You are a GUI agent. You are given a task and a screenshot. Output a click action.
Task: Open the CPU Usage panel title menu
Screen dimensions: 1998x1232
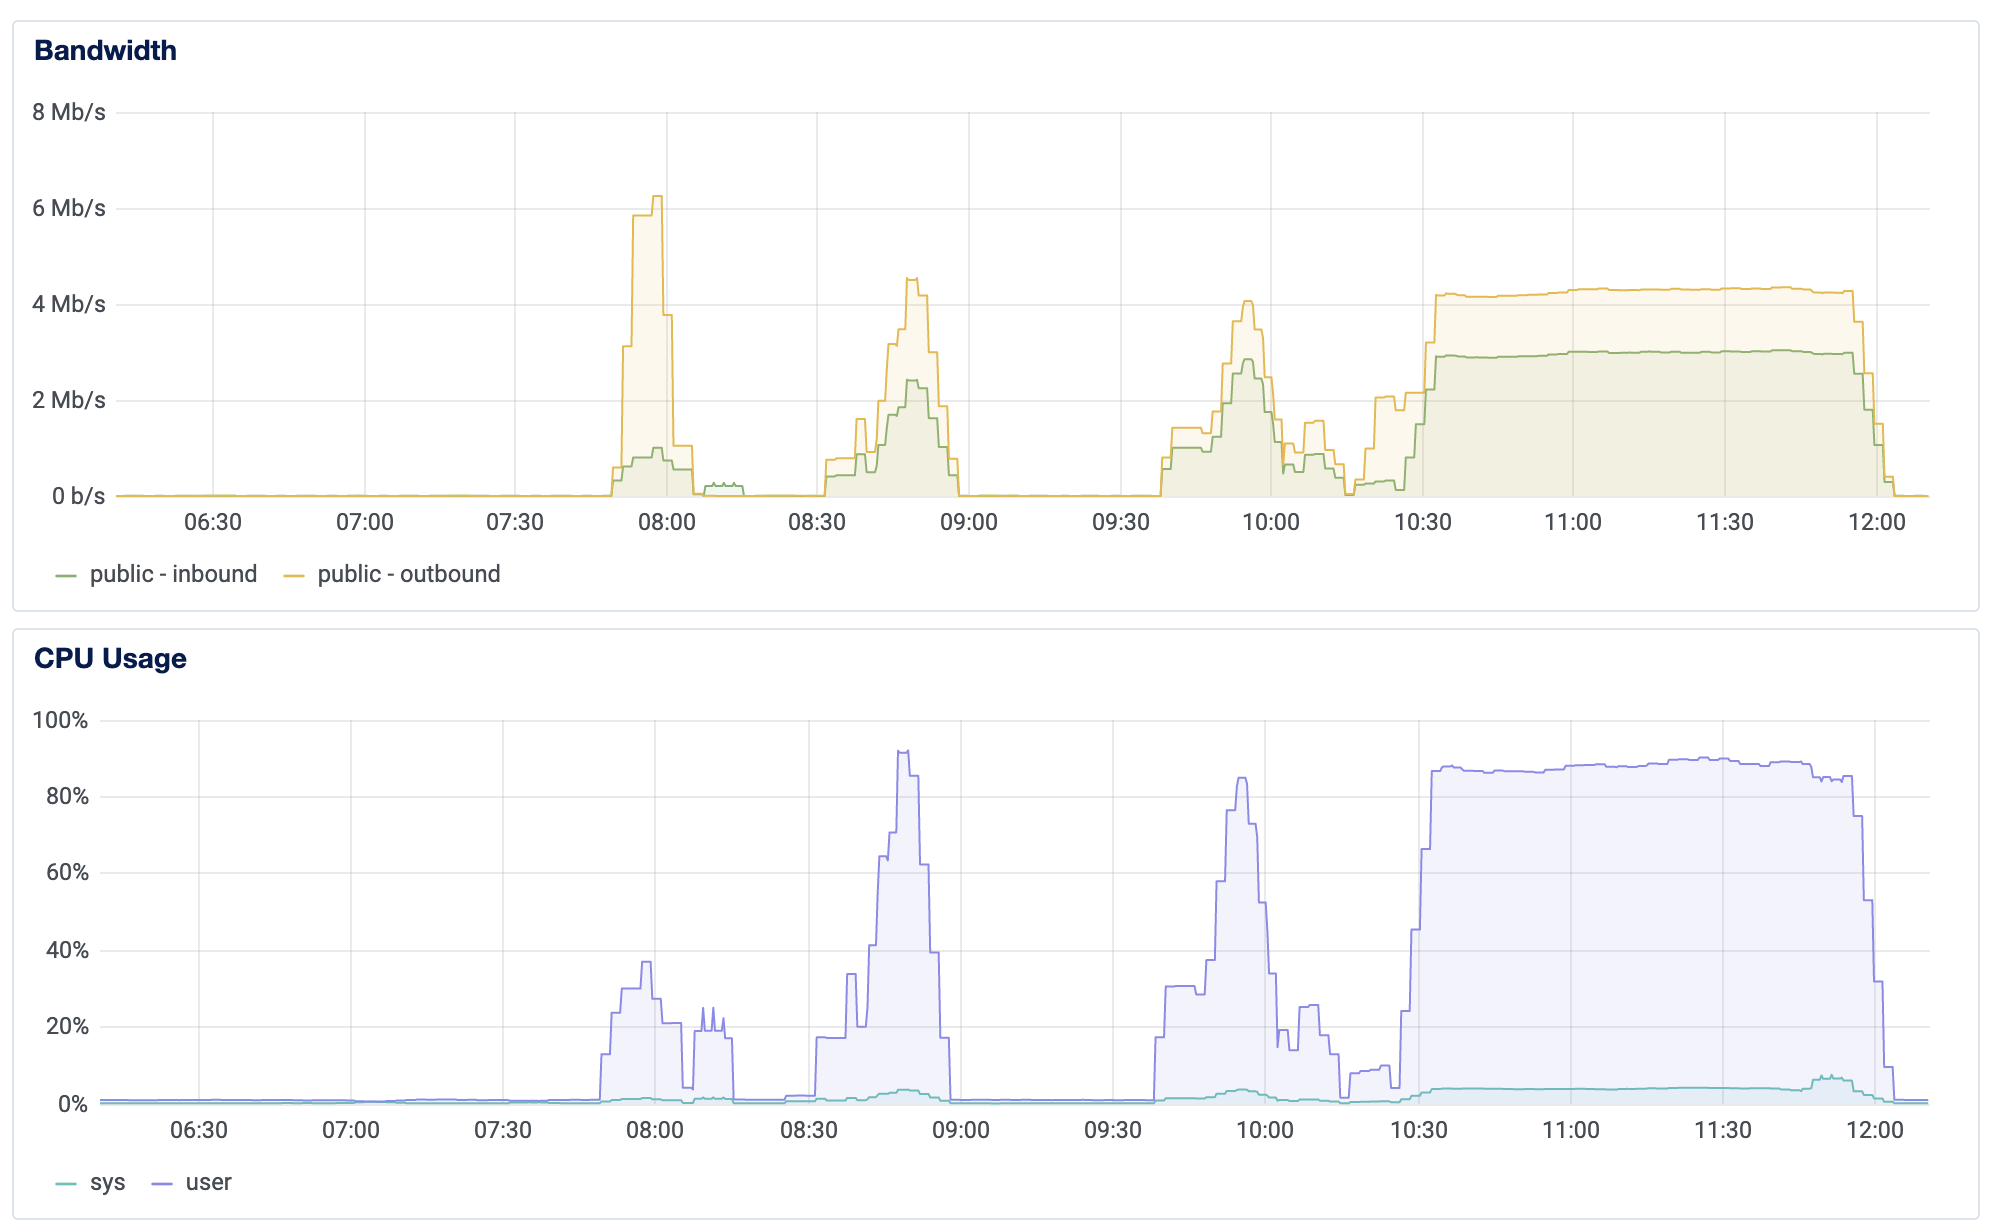coord(110,658)
